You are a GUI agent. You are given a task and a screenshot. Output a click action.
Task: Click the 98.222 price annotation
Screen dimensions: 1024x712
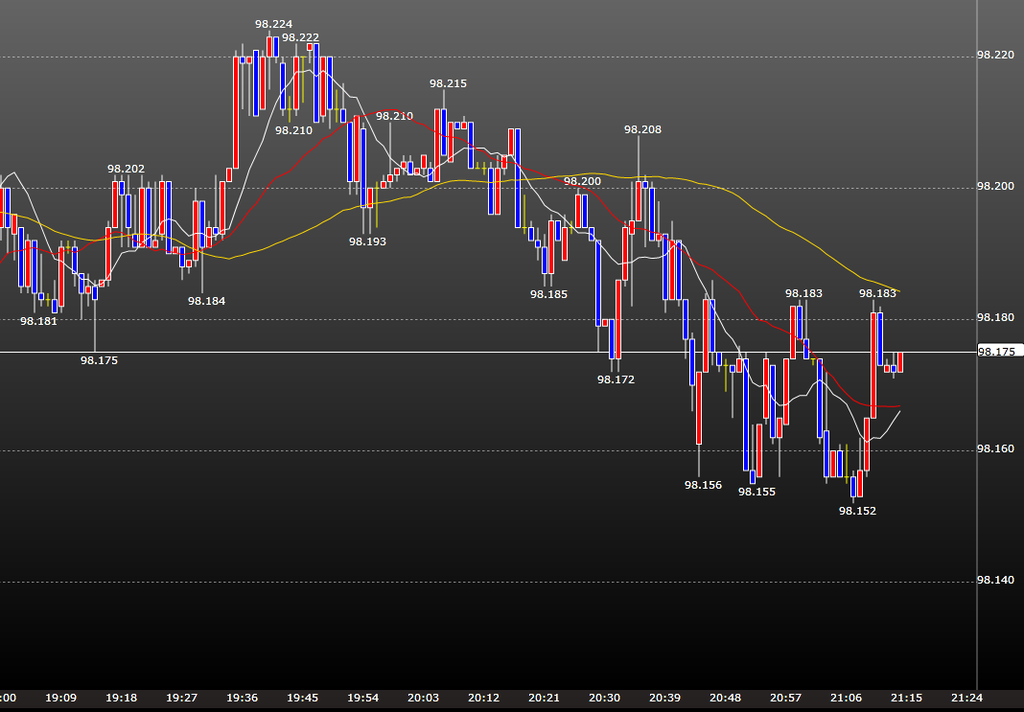(300, 37)
